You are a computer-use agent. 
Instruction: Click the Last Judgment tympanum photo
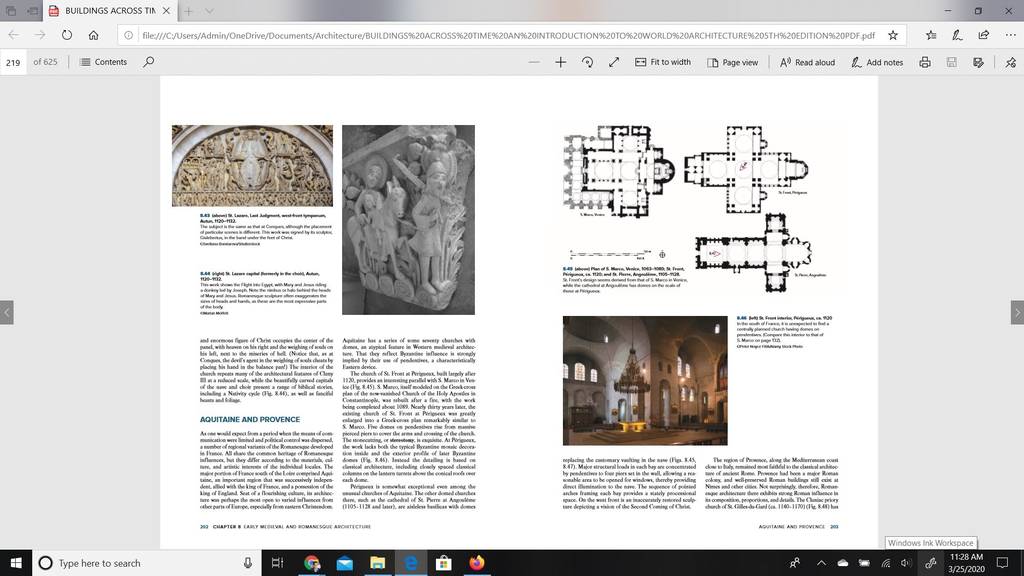(252, 166)
